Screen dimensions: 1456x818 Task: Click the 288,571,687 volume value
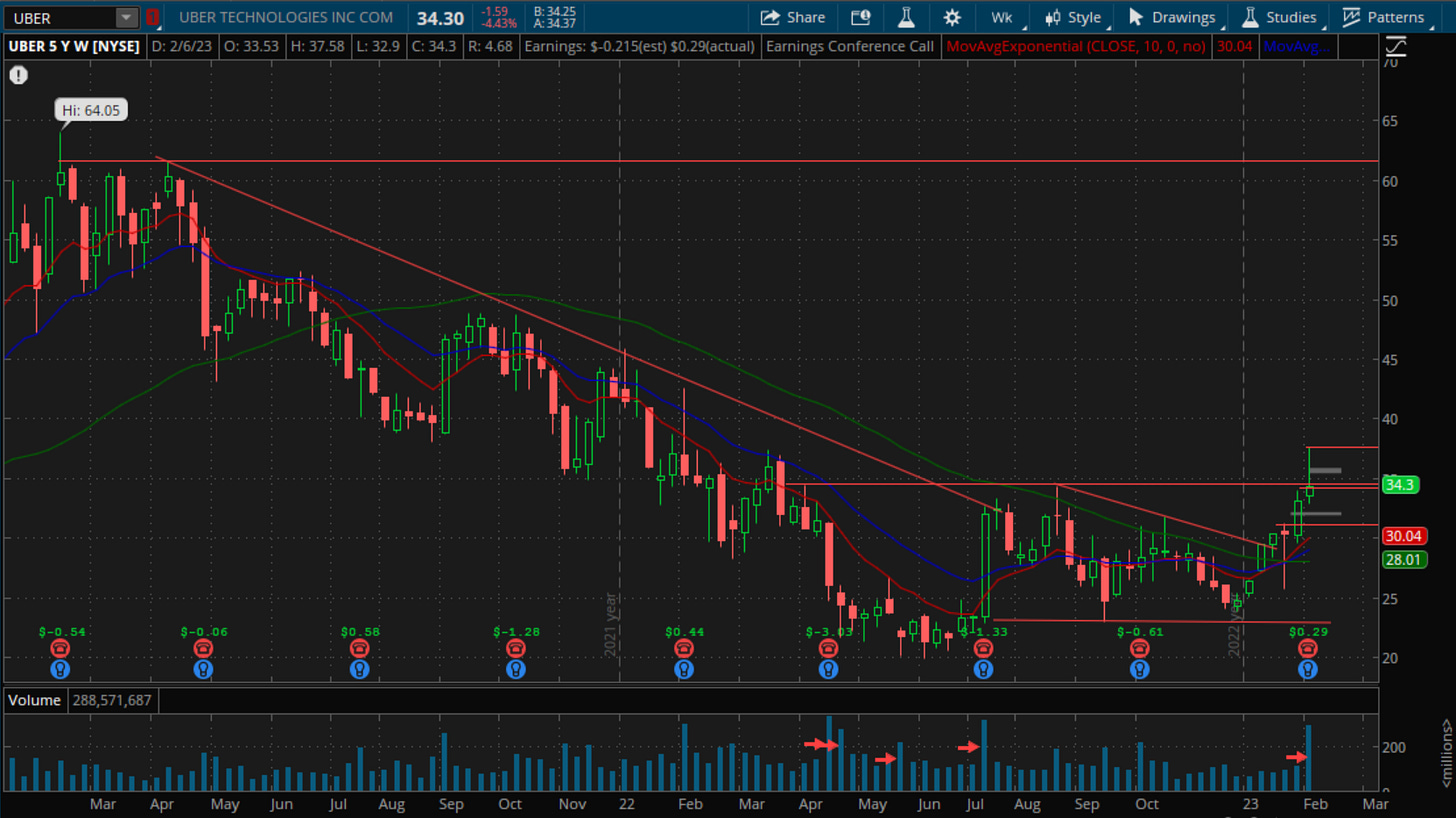coord(110,700)
